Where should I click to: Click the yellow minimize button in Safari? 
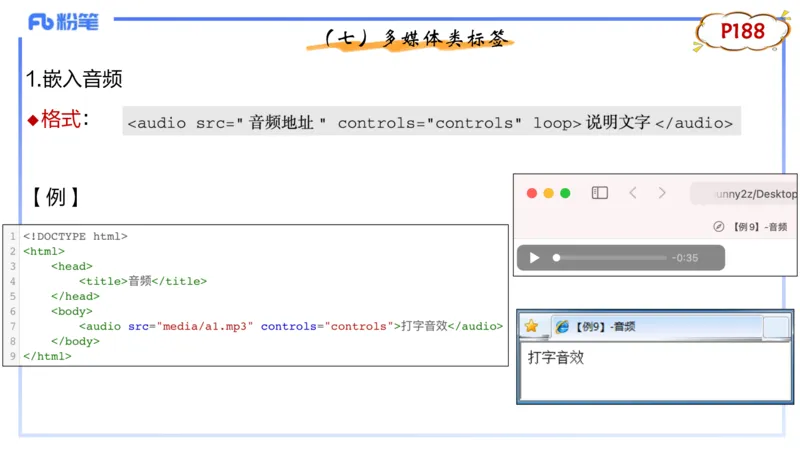tap(548, 193)
